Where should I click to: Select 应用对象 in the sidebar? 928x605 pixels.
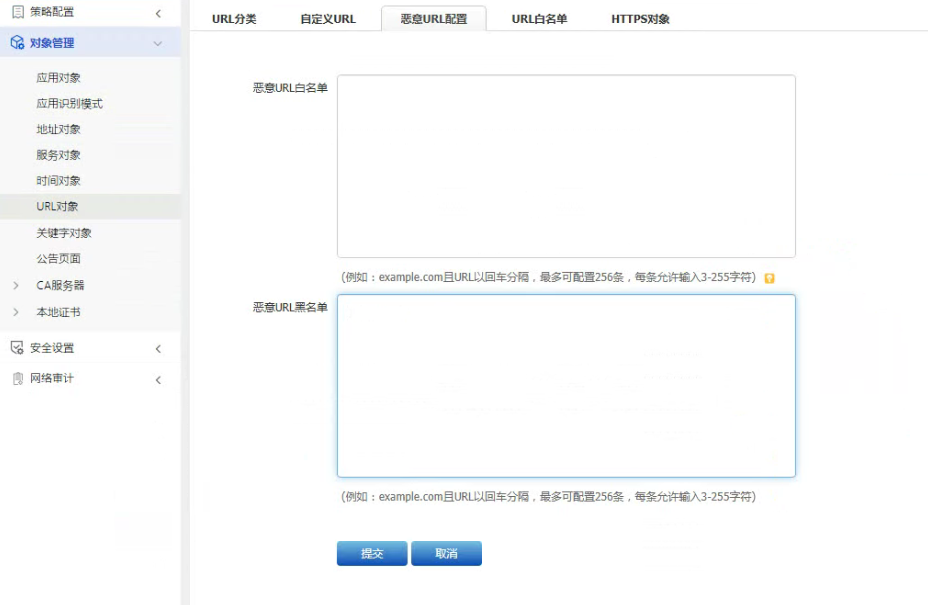pyautogui.click(x=59, y=78)
